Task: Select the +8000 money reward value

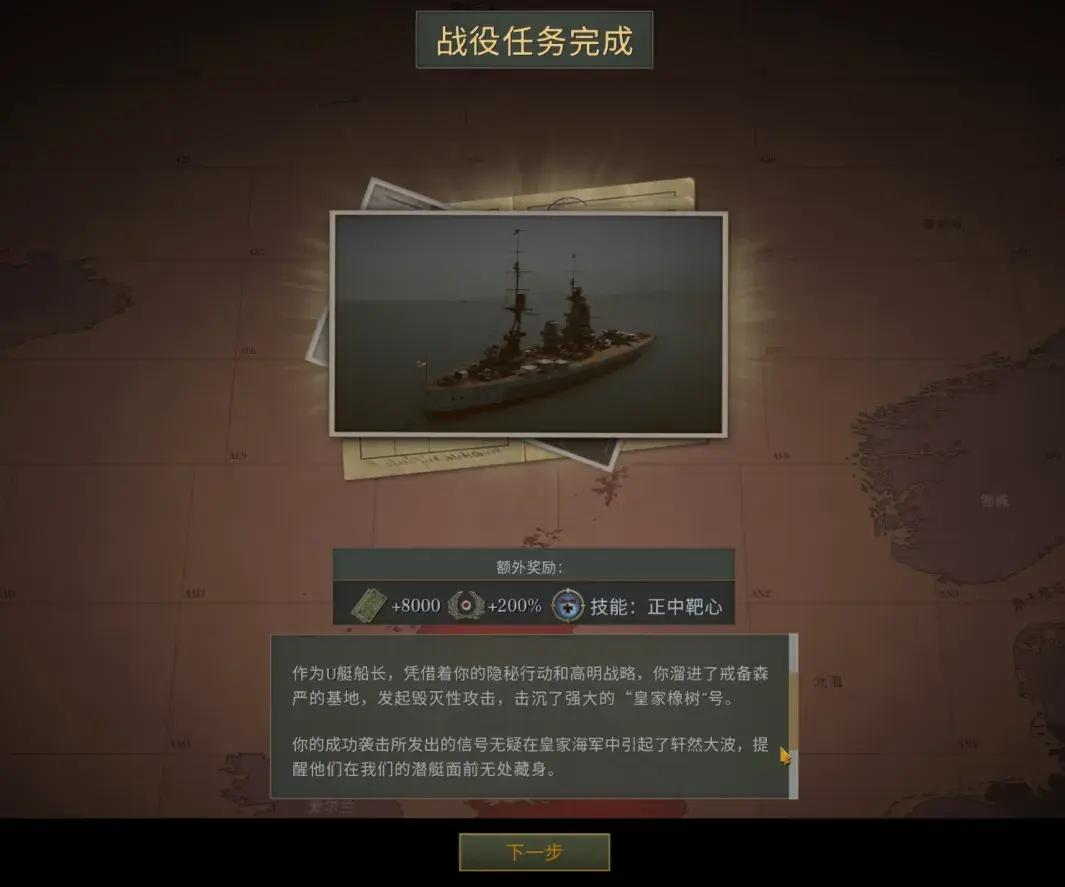Action: pyautogui.click(x=416, y=605)
